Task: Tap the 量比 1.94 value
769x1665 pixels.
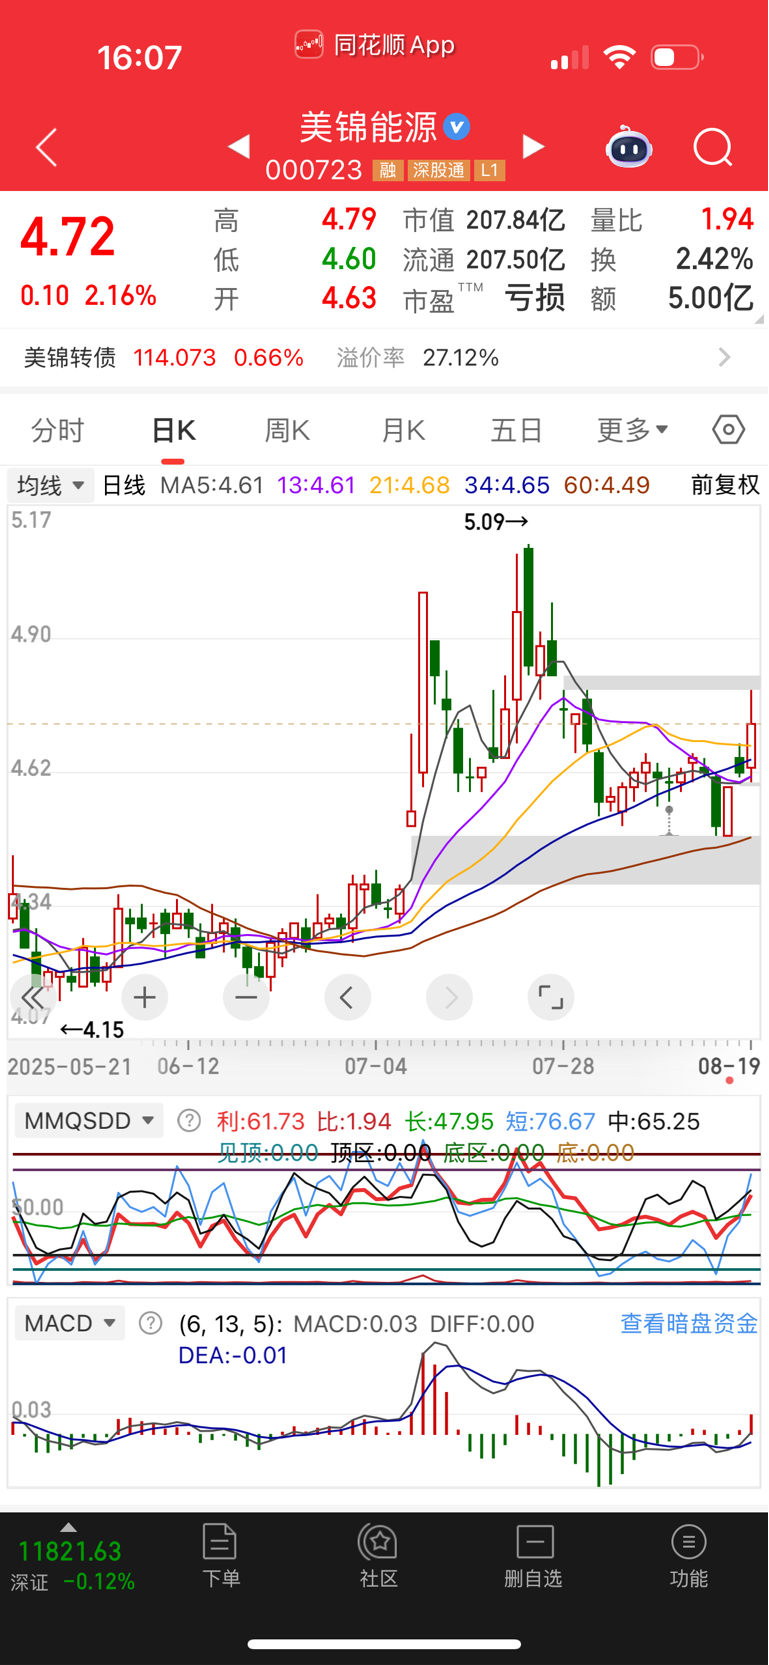Action: (672, 220)
